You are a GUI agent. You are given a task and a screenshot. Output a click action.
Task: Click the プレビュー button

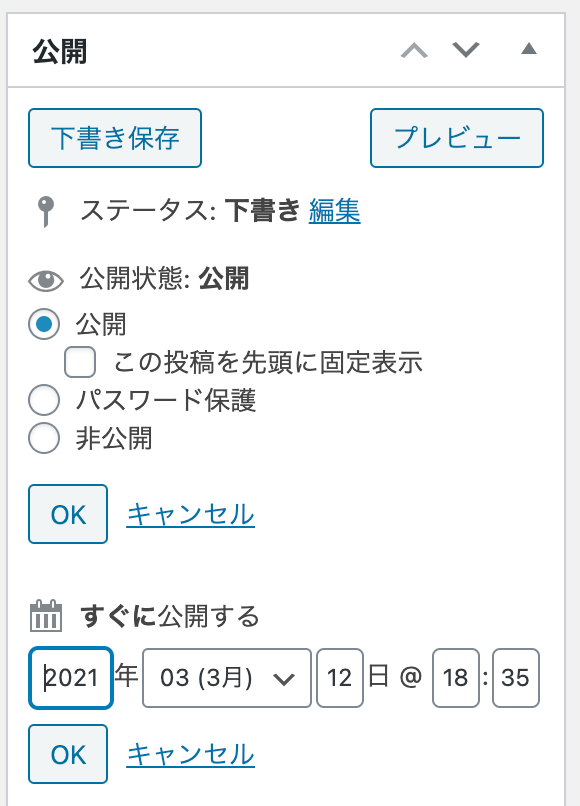(x=456, y=137)
